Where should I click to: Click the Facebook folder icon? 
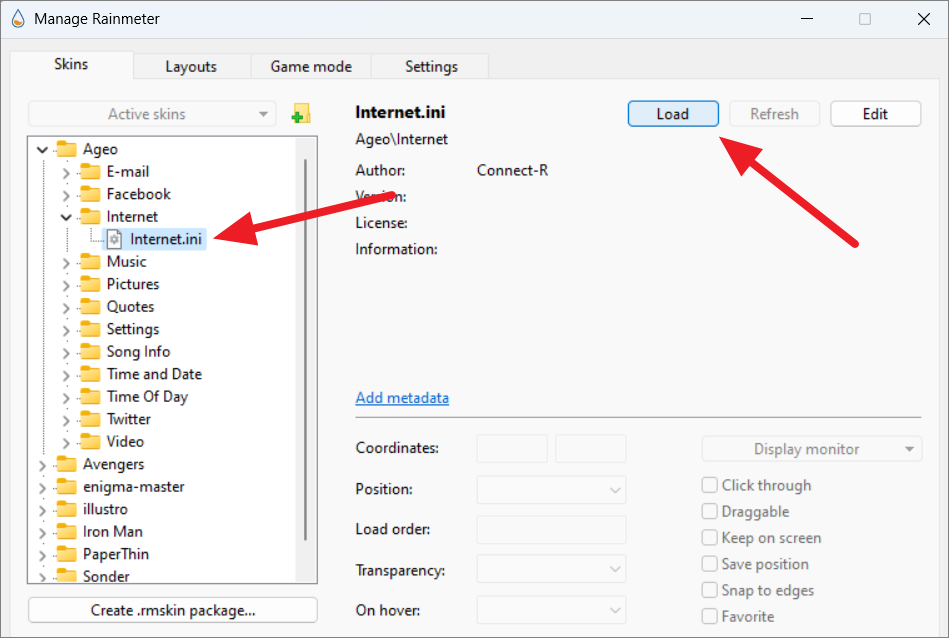90,194
